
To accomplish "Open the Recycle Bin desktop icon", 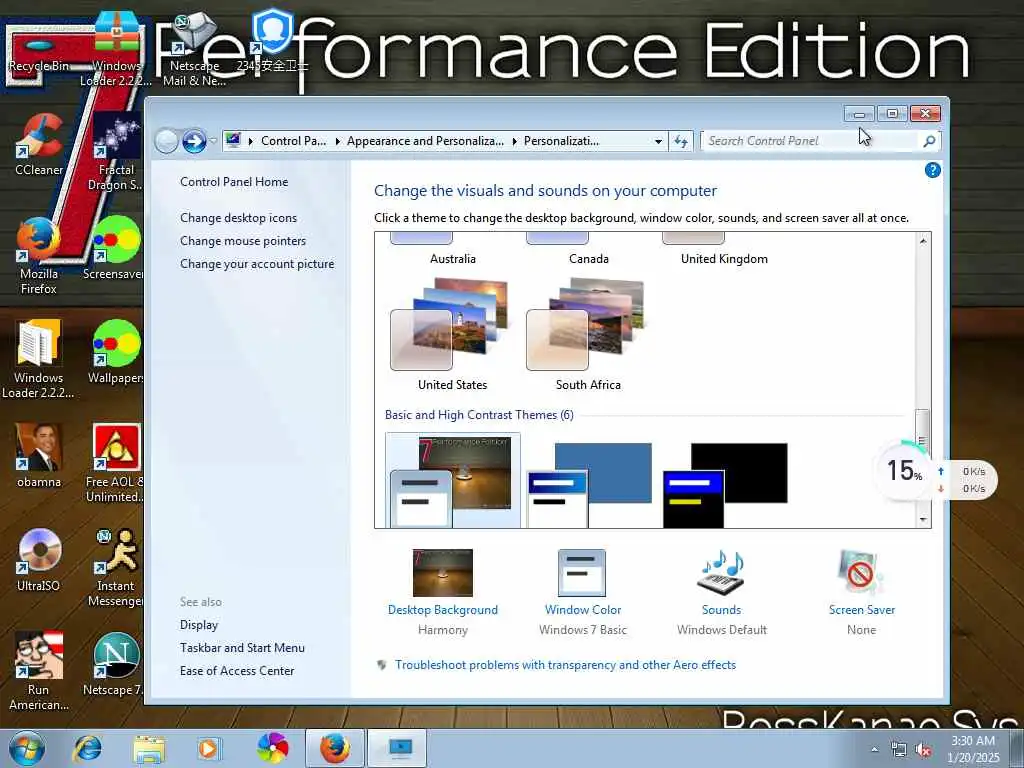I will pyautogui.click(x=38, y=51).
